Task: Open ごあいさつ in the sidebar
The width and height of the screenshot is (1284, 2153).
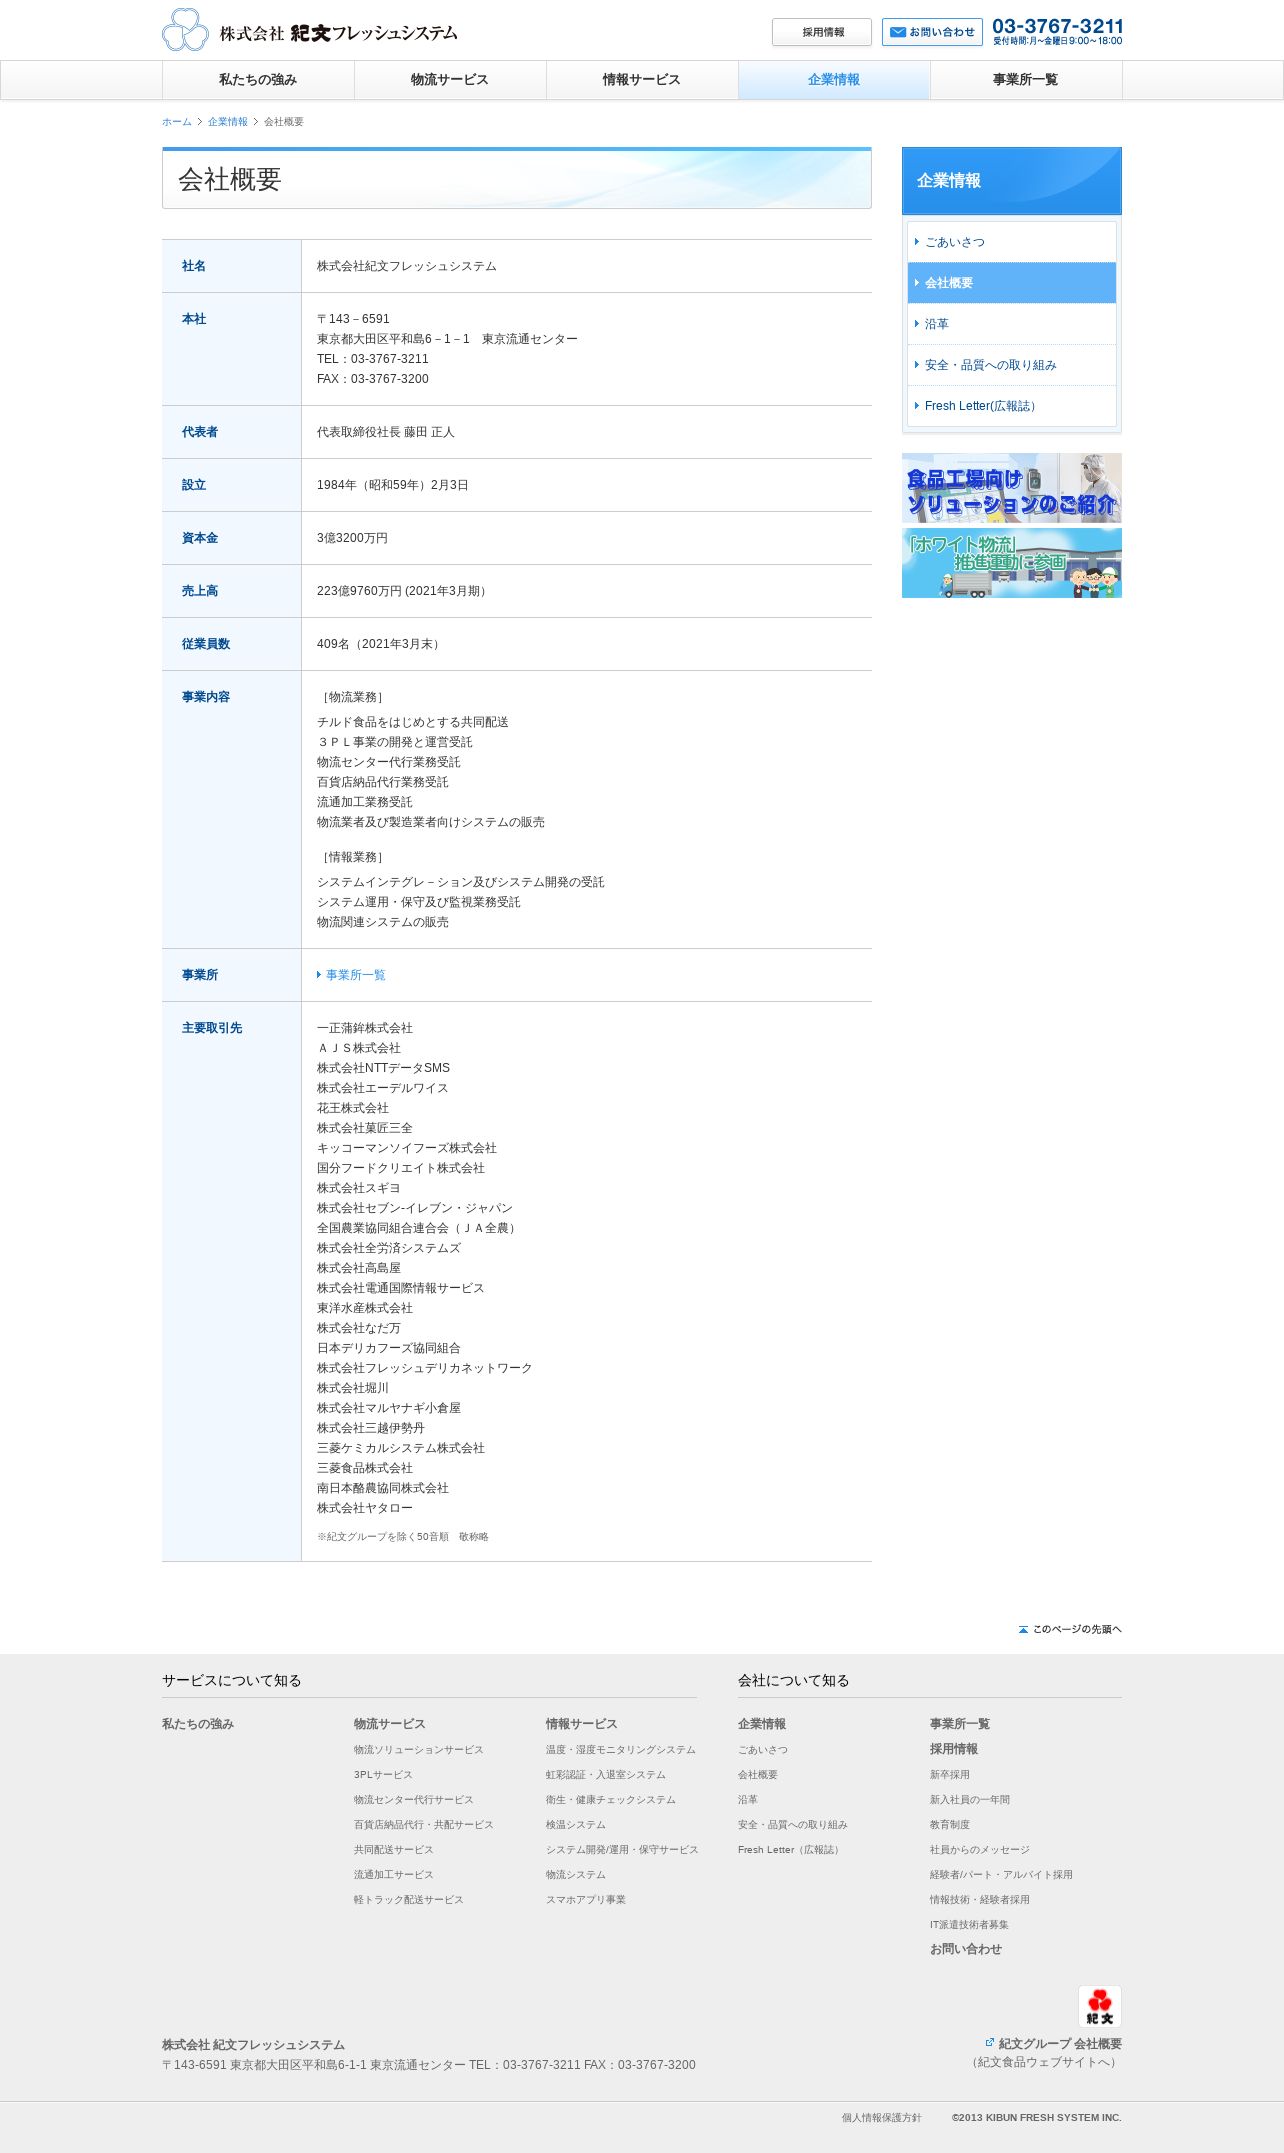Action: pos(1012,242)
